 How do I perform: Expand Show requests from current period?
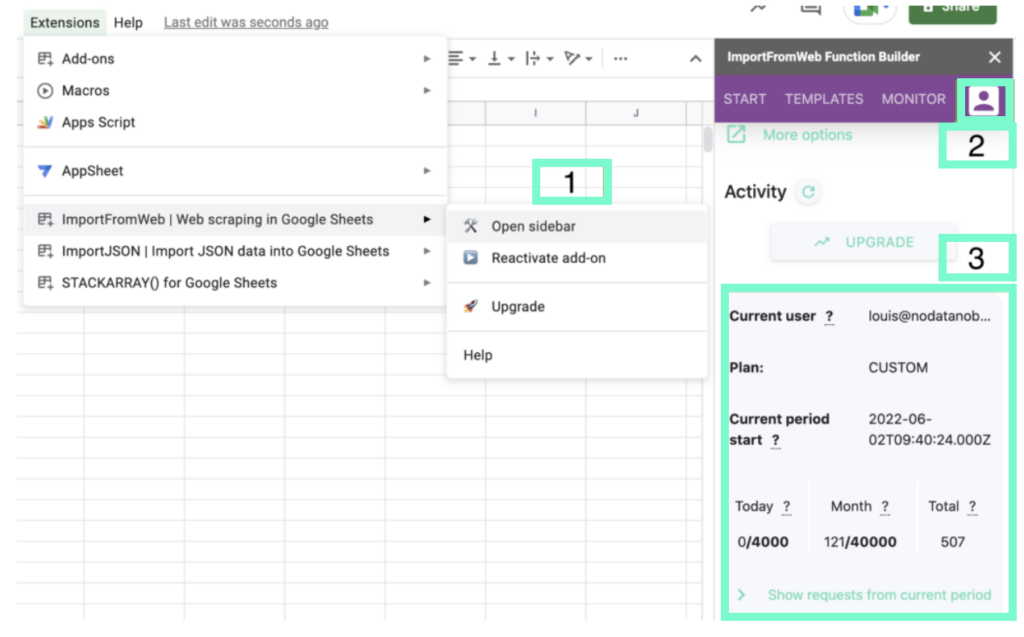(878, 595)
